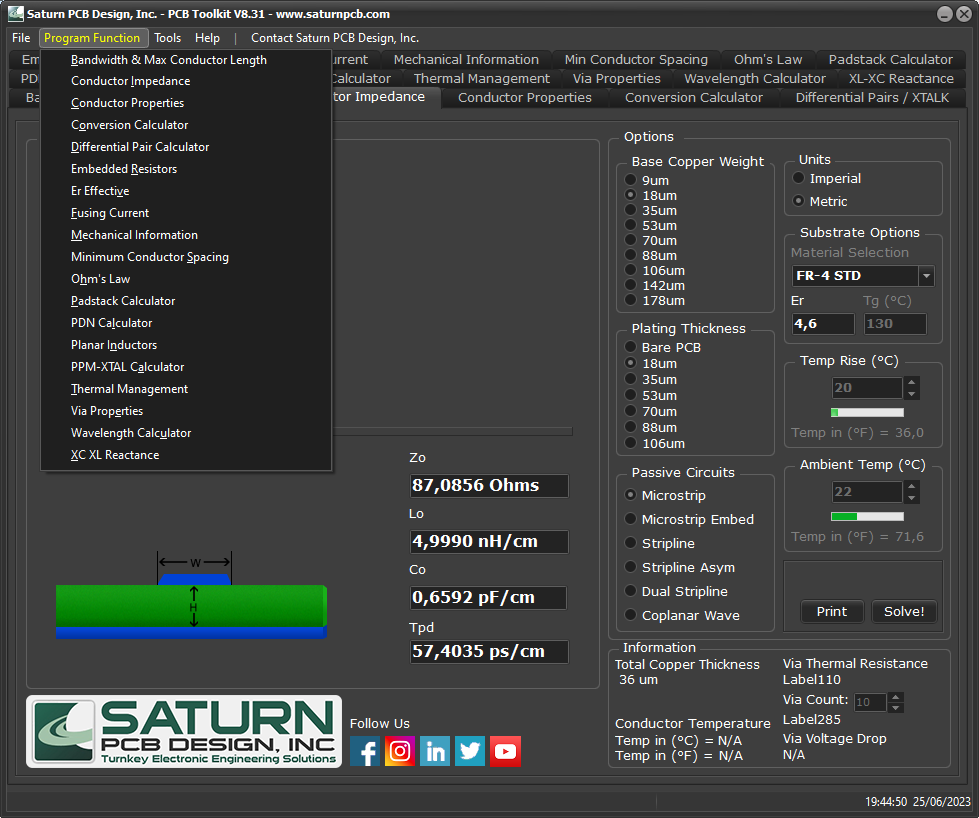Click the Temp Rise progress bar

point(867,412)
